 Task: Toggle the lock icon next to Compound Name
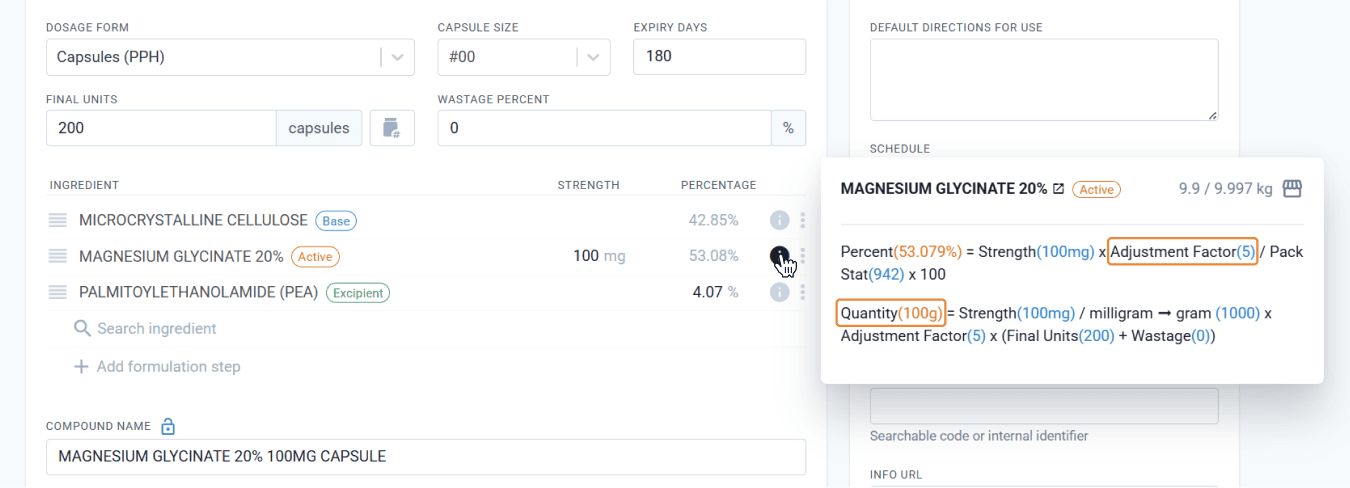pos(168,427)
